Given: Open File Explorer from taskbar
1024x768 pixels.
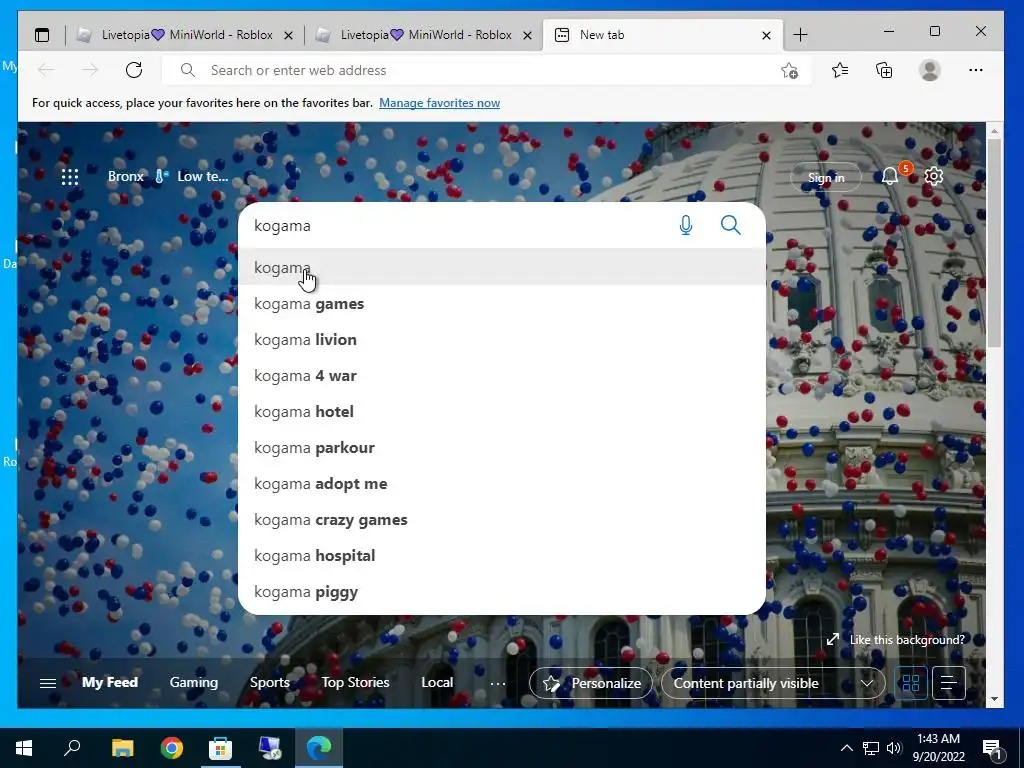Looking at the screenshot, I should click(122, 748).
